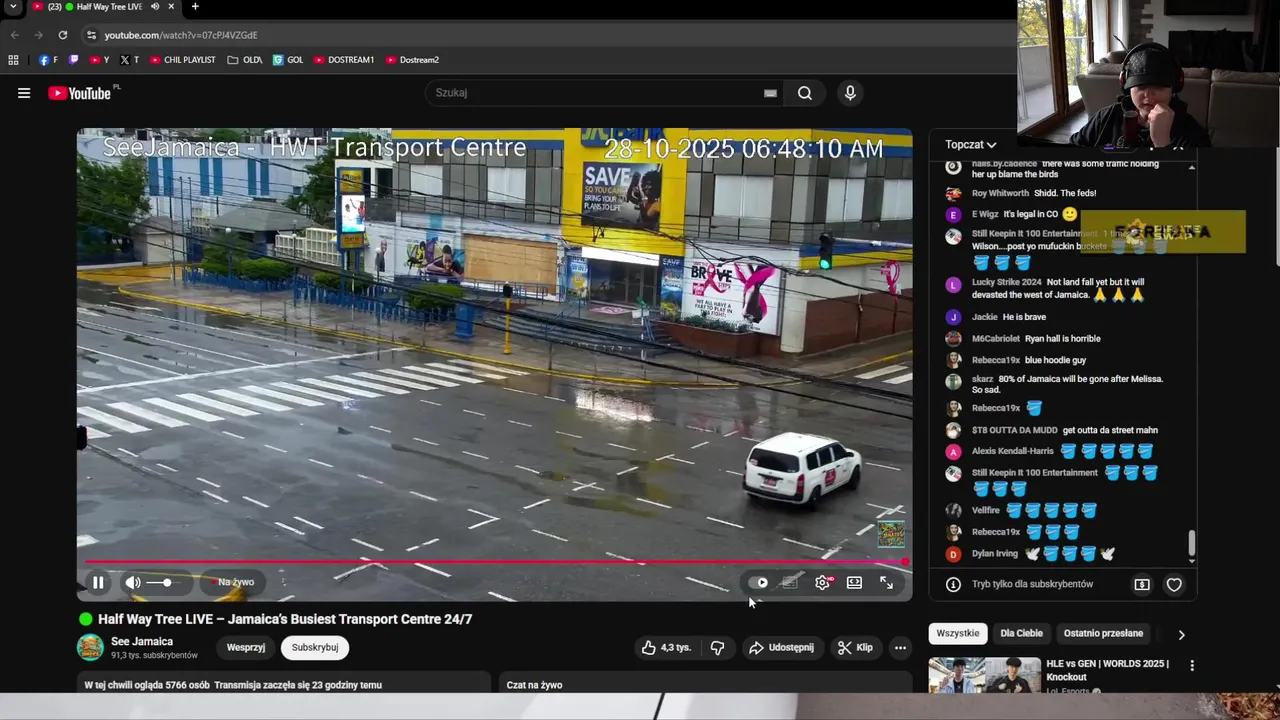Screen dimensions: 1280x720
Task: Click the Wesprzyj button
Action: 246,647
